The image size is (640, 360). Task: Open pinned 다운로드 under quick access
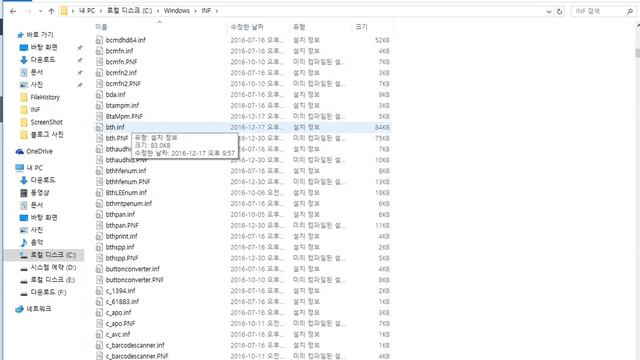(42, 60)
